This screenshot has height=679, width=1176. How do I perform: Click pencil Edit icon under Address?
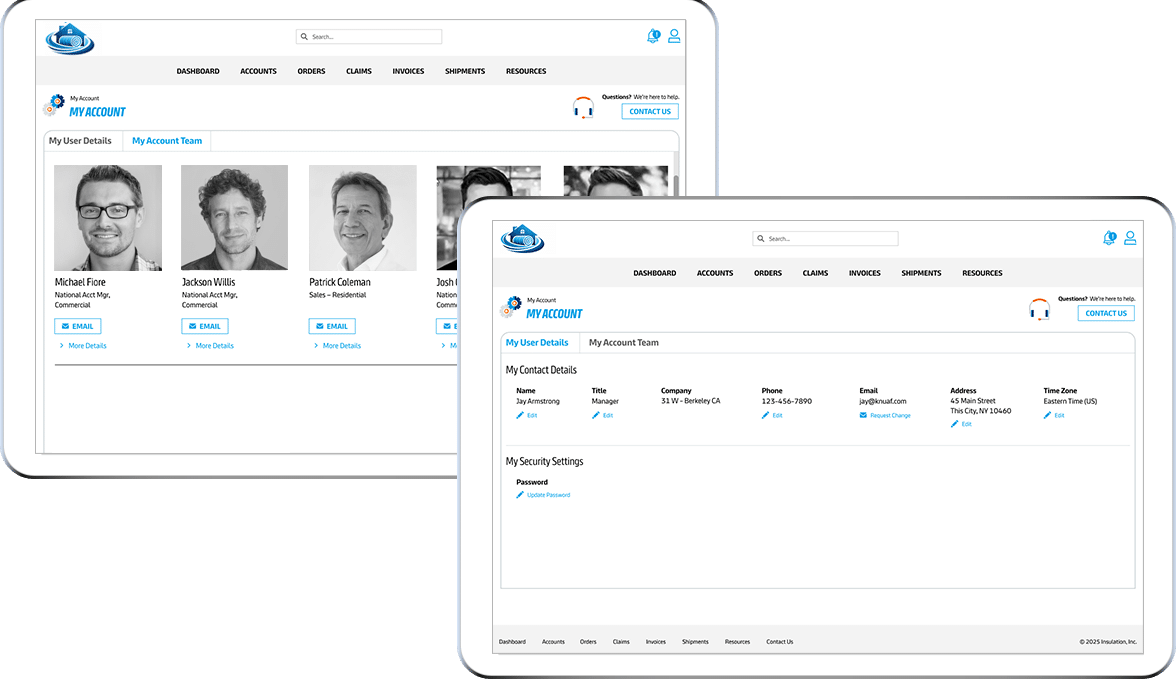[x=955, y=424]
